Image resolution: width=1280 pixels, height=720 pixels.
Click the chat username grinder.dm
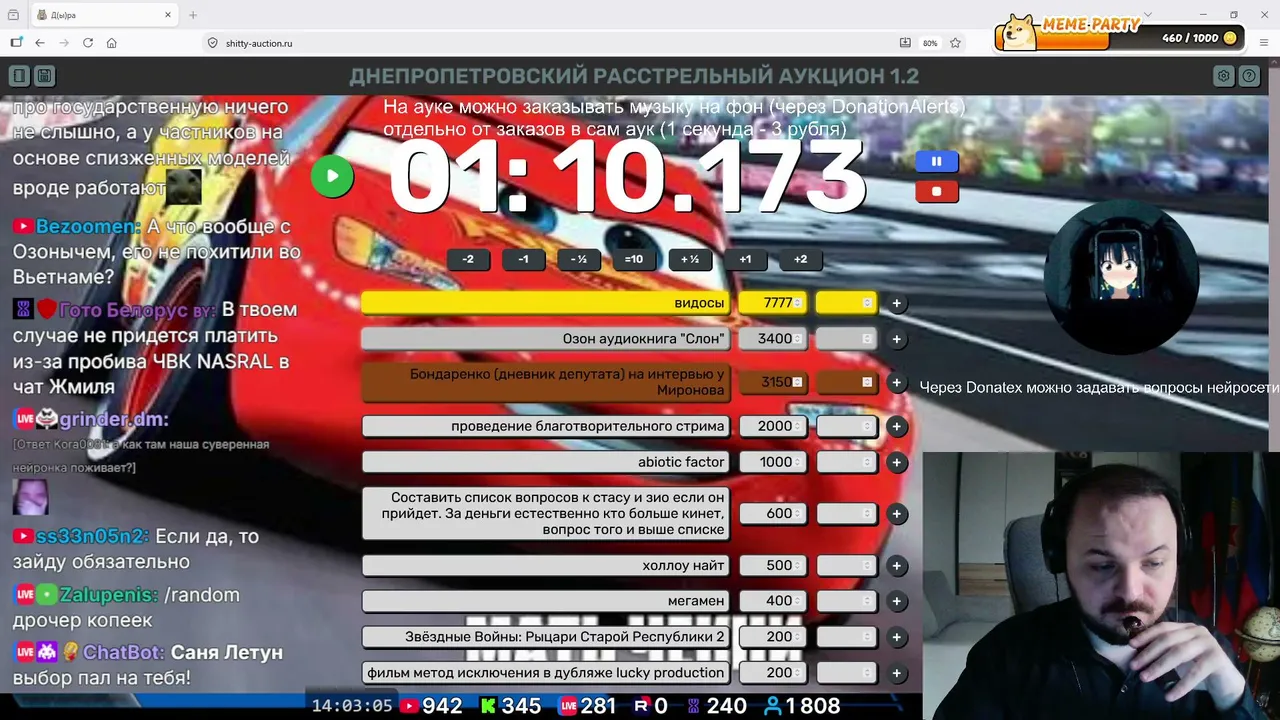(x=114, y=419)
